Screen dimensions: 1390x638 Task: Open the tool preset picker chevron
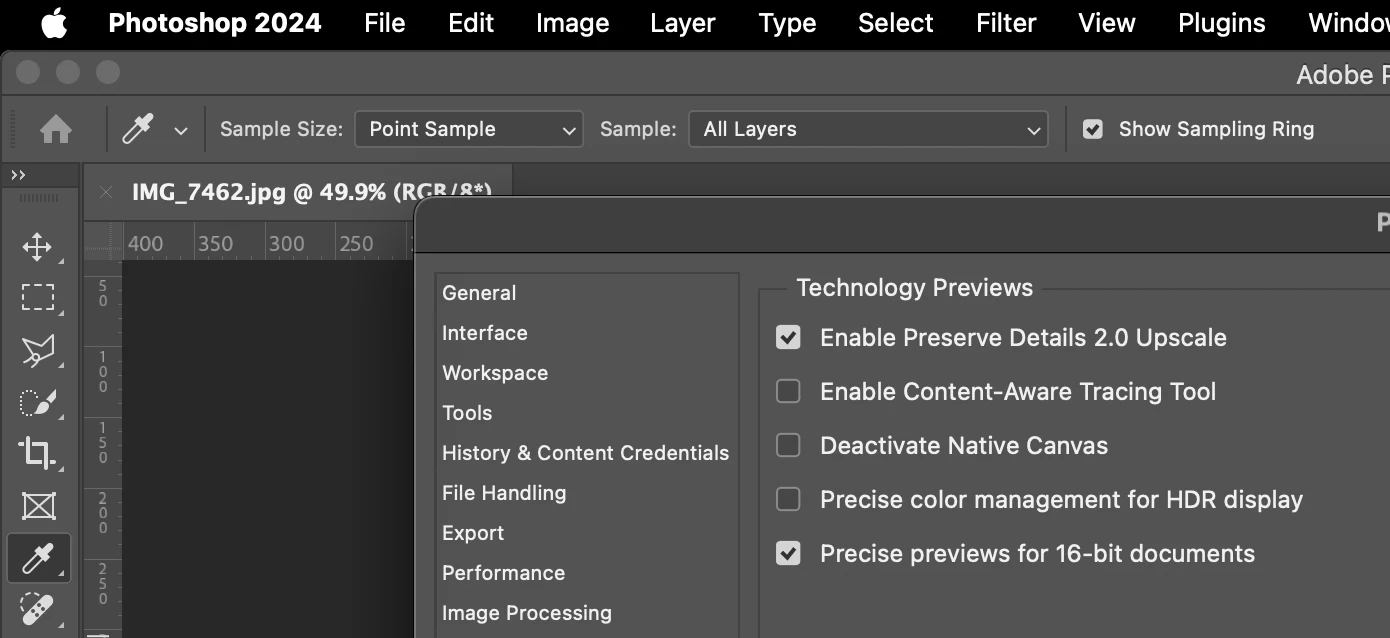click(181, 130)
